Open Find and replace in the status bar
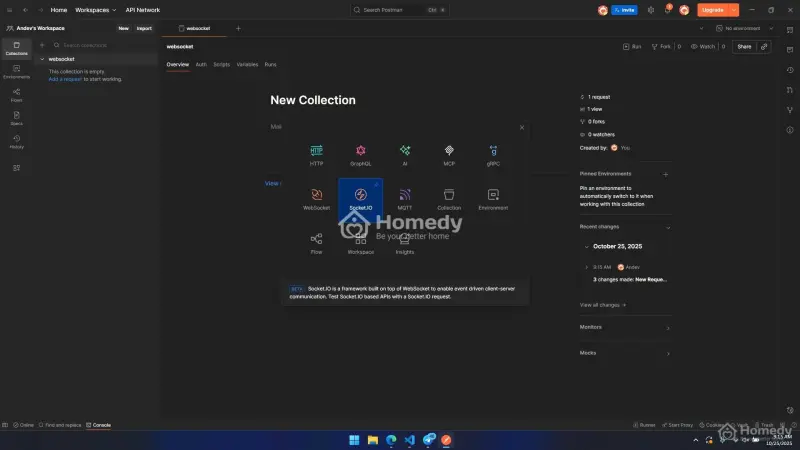800x450 pixels. (x=60, y=425)
